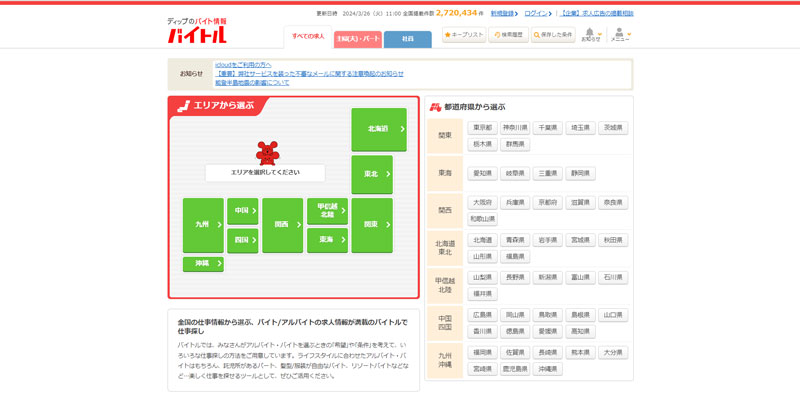Click the 都道府県から選ぶ map icon

tap(435, 107)
